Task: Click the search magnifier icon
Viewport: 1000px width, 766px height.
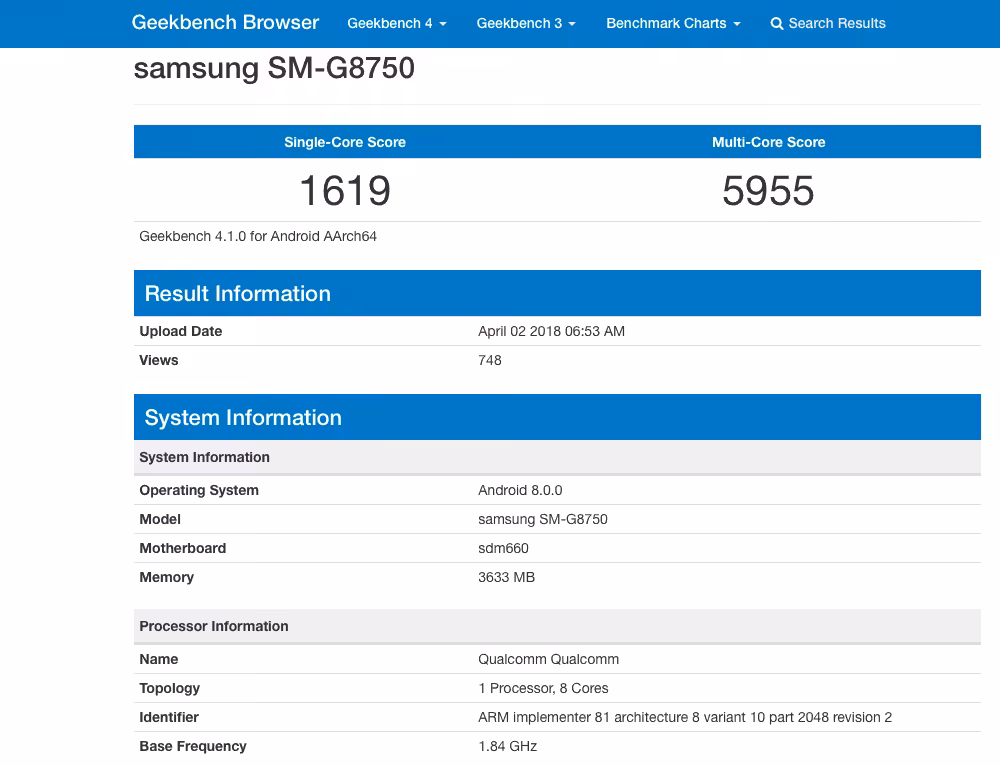Action: click(x=777, y=23)
